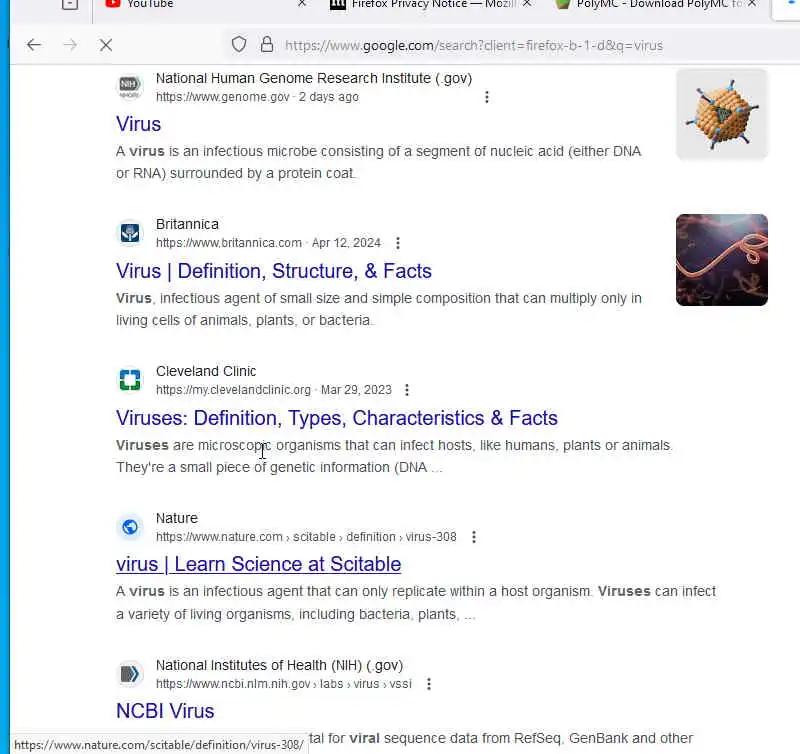Open the 'NCBI Virus' result link

(x=165, y=711)
